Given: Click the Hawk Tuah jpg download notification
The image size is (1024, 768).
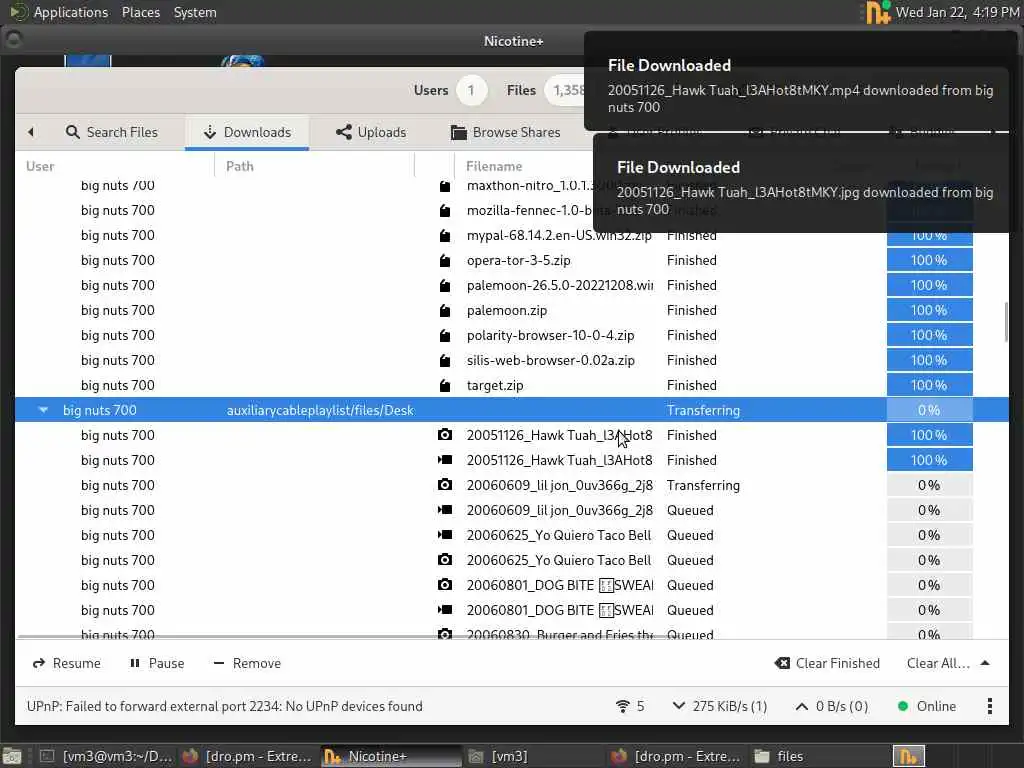Looking at the screenshot, I should 805,184.
